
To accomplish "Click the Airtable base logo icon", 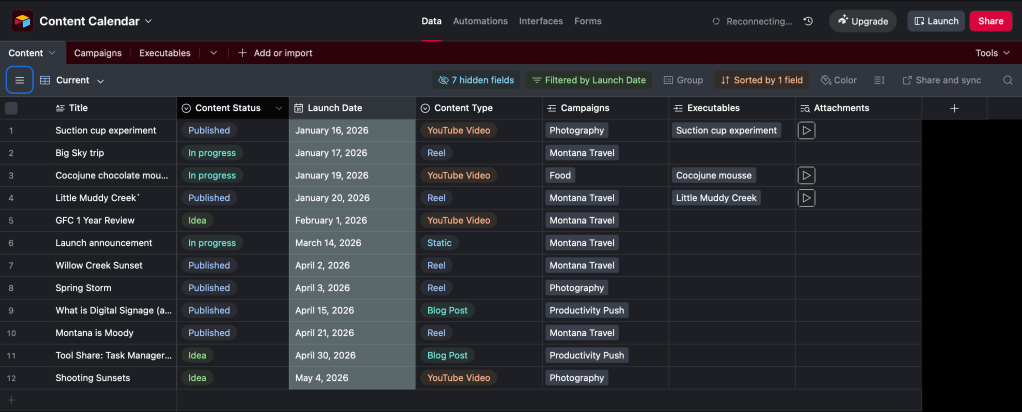I will 22,21.
